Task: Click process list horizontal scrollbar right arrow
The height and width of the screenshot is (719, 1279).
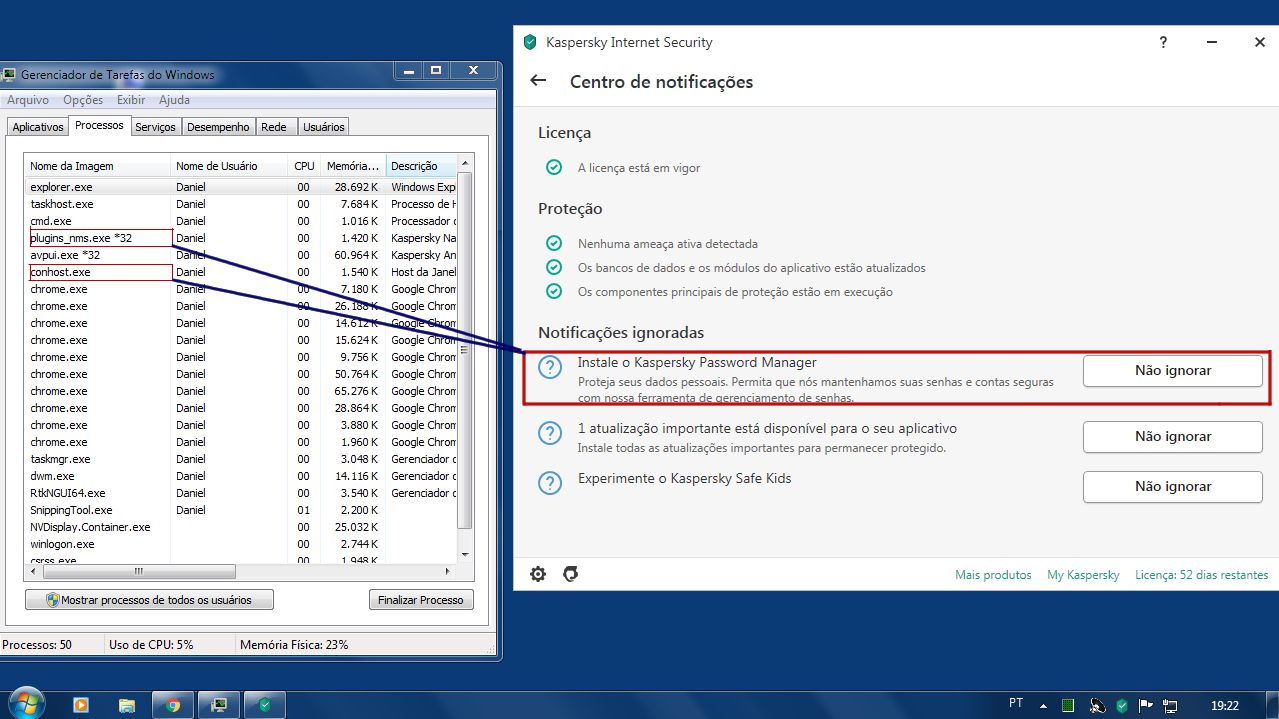Action: [447, 571]
